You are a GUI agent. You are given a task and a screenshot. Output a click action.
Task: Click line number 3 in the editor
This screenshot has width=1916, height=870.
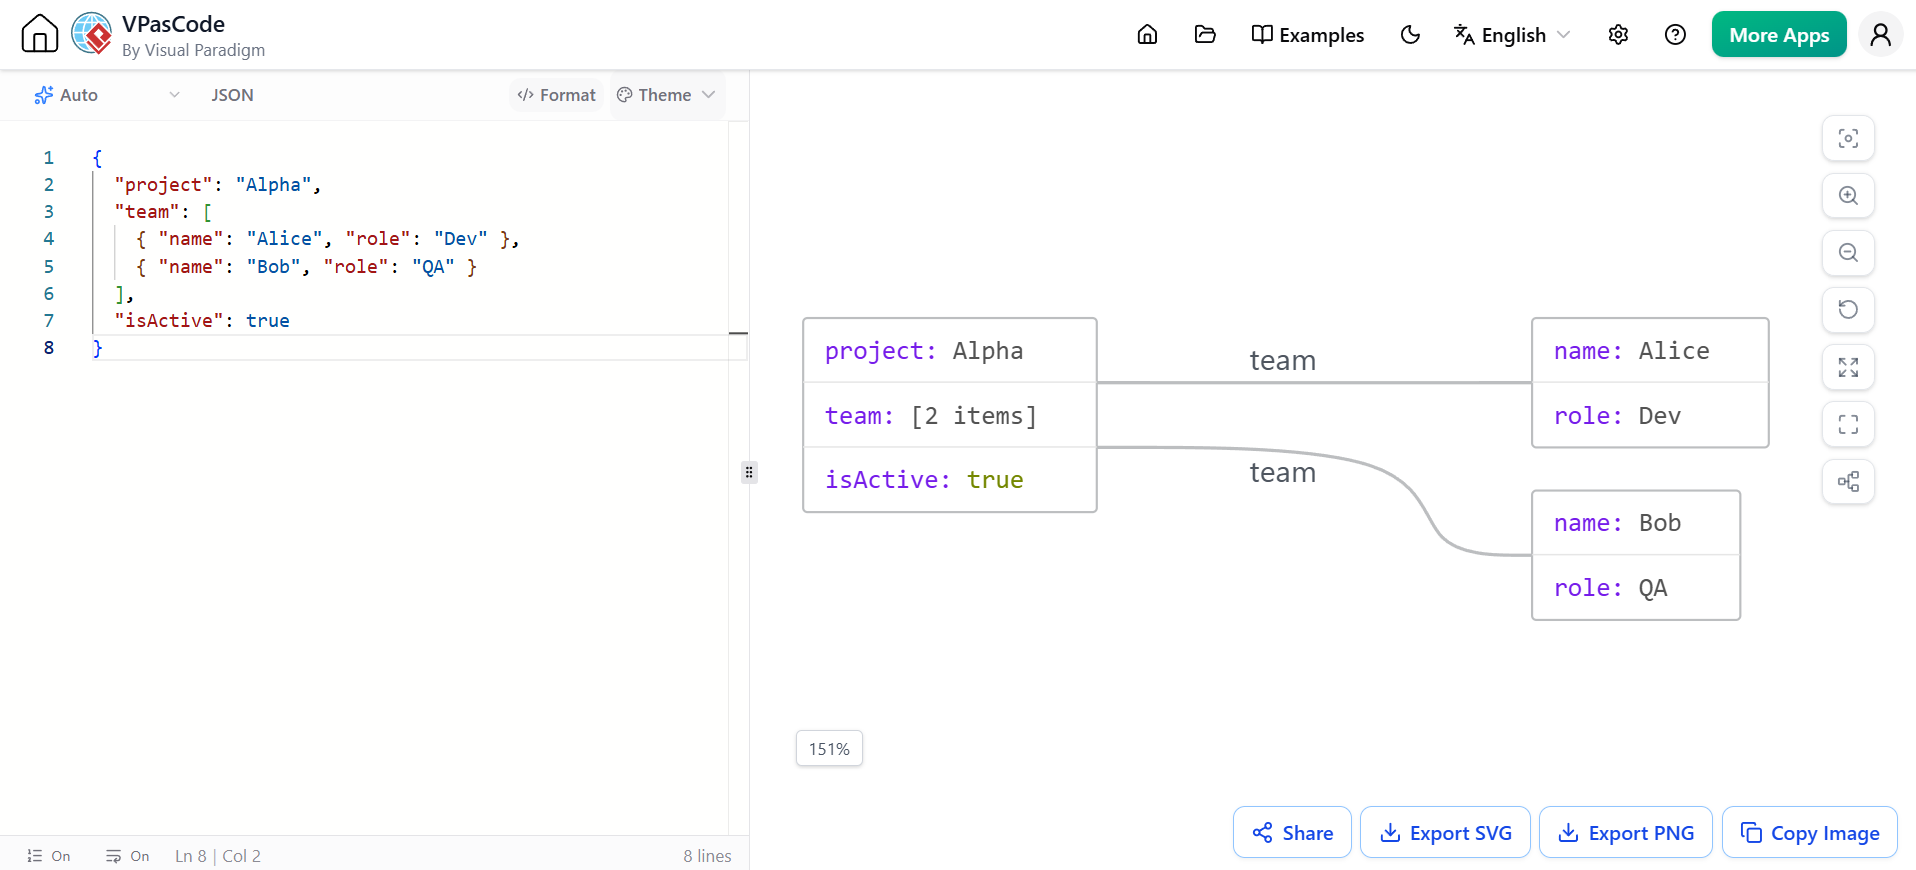click(48, 212)
